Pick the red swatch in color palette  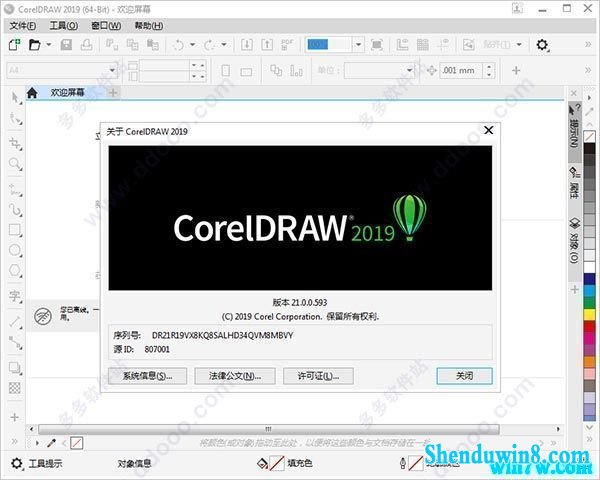tap(590, 327)
